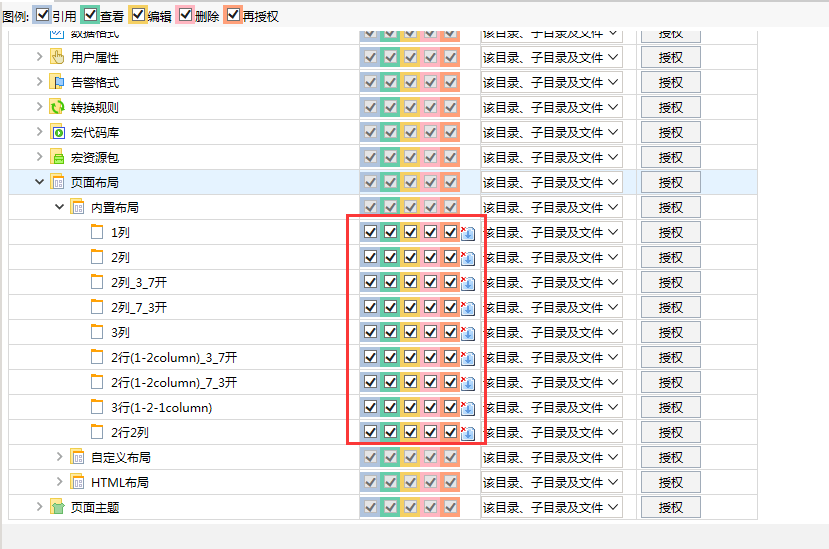Image resolution: width=829 pixels, height=549 pixels.
Task: Toggle the 删除 checkbox for 2列_7_3开
Action: coord(430,307)
